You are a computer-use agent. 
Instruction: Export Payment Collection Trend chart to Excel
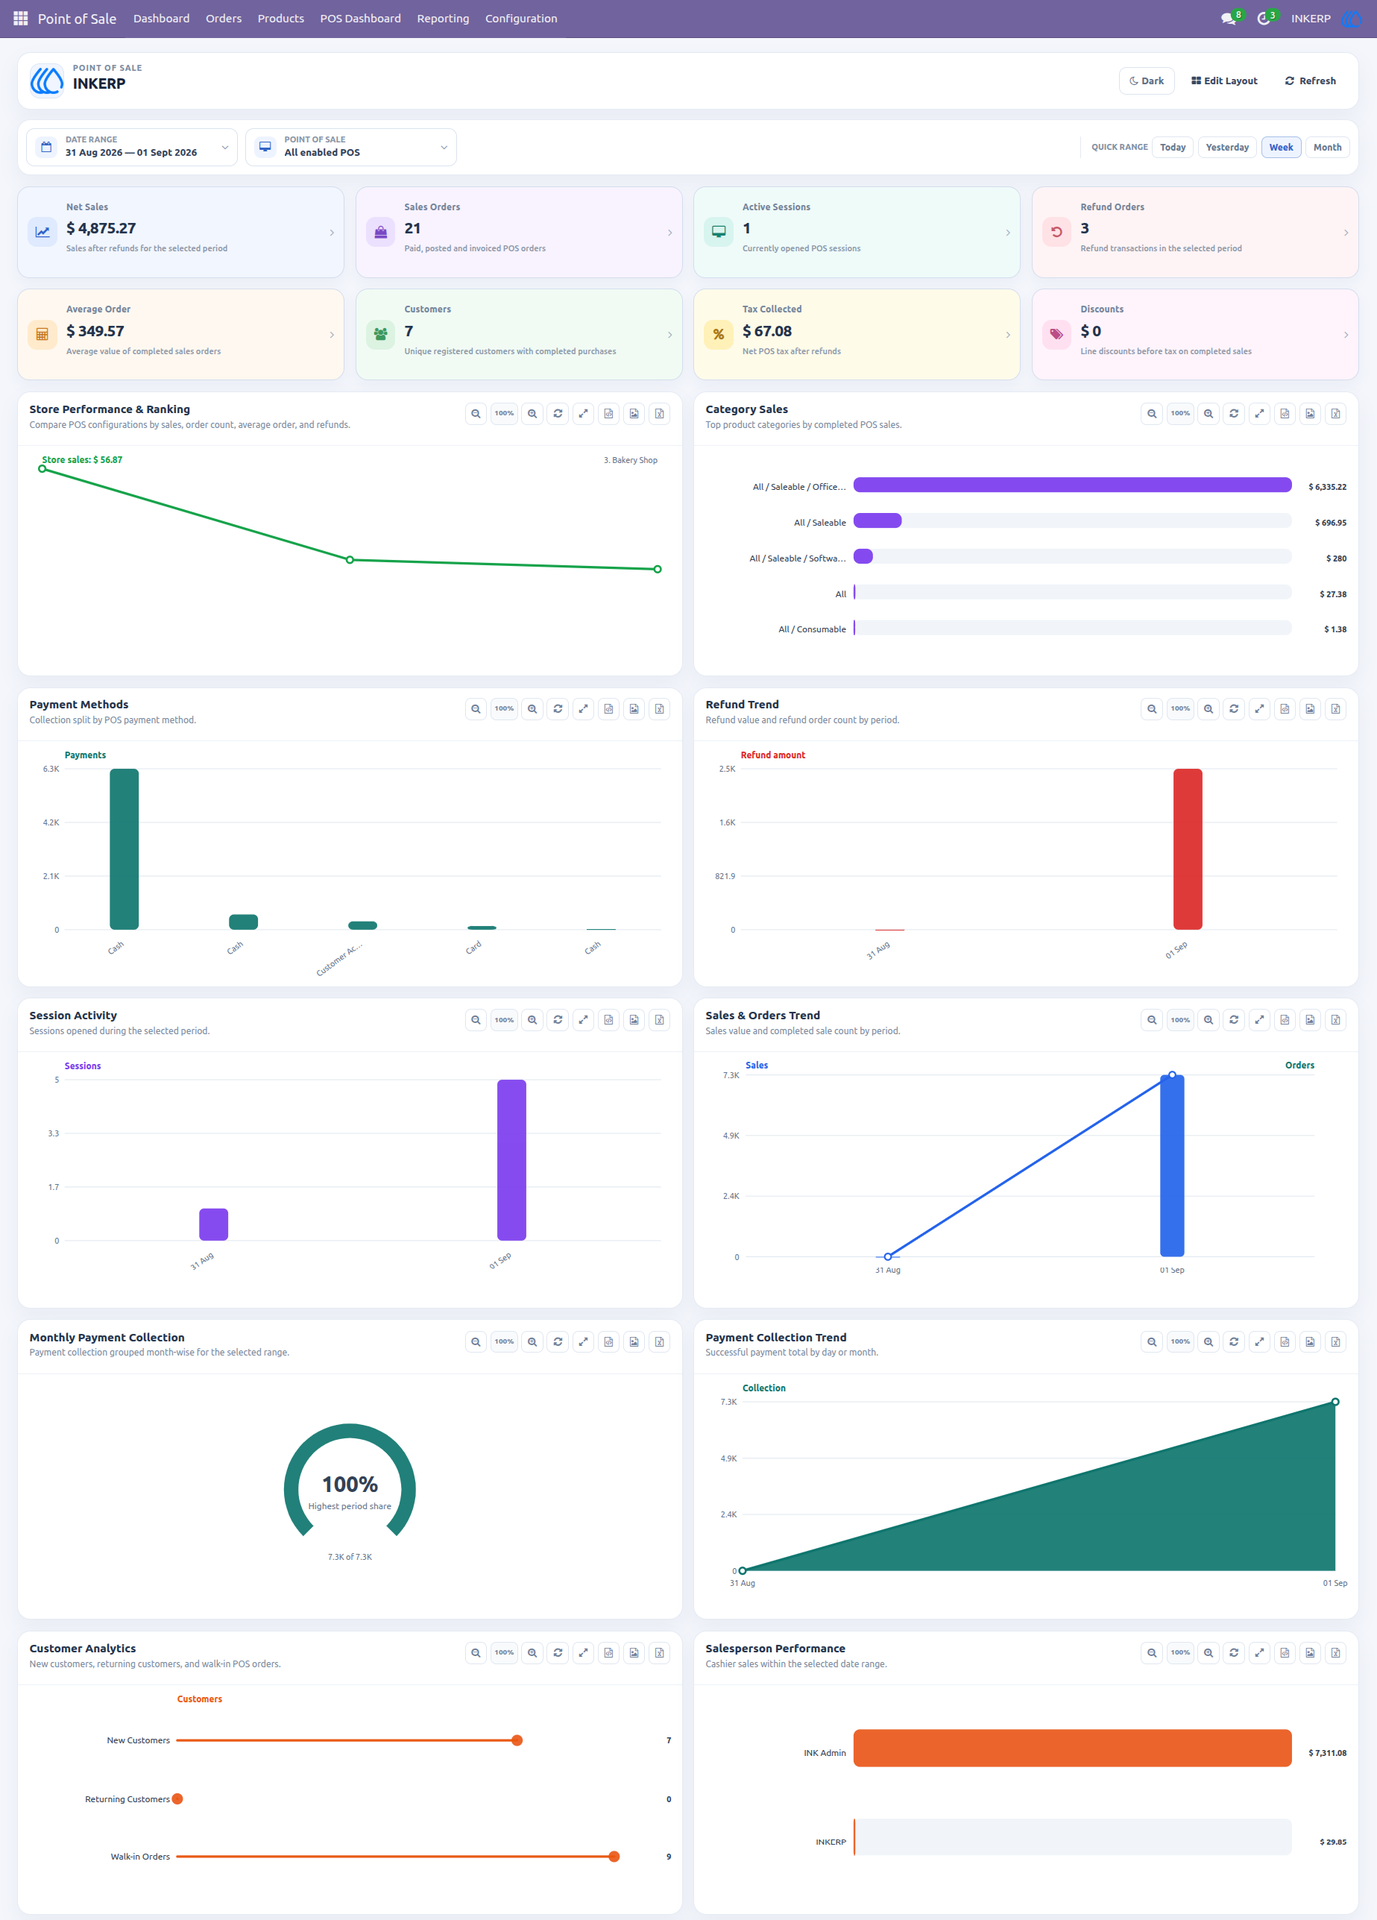(x=1336, y=1342)
